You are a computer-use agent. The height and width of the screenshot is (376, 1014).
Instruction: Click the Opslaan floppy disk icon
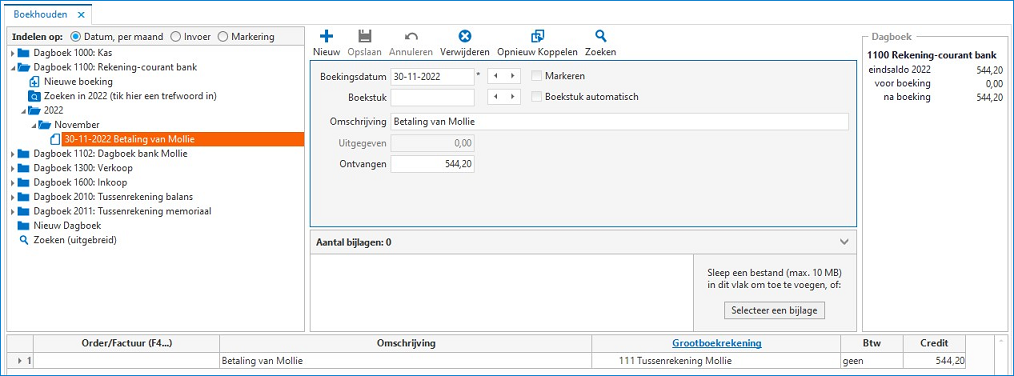364,37
